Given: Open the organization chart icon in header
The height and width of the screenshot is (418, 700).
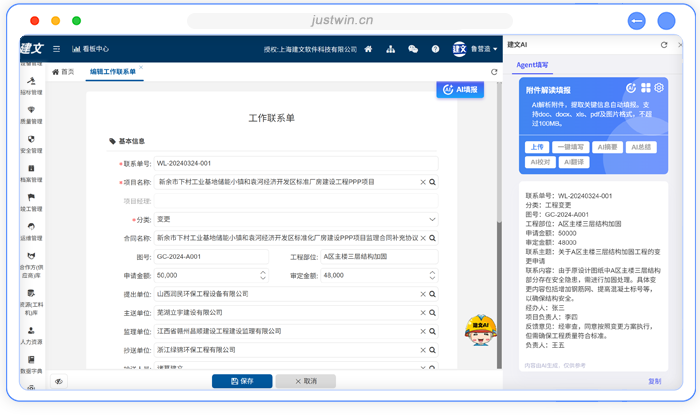Looking at the screenshot, I should coord(390,48).
